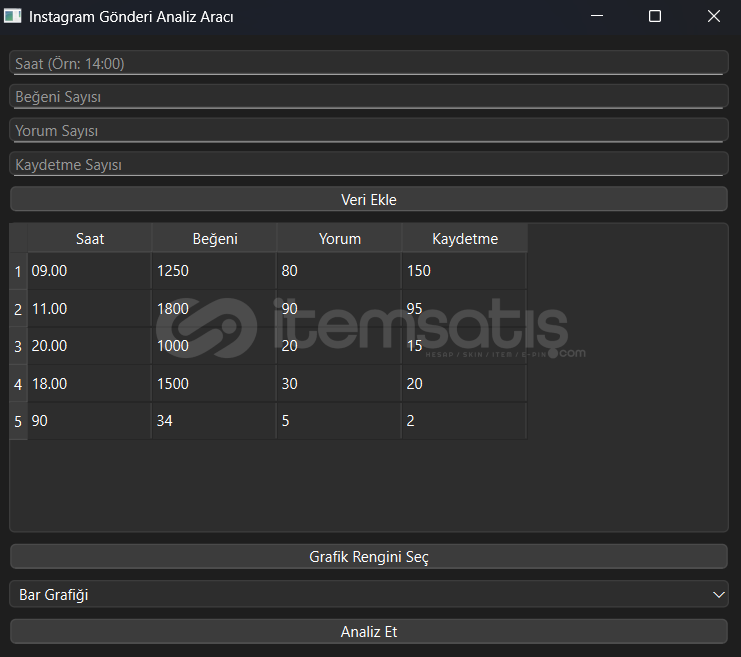Select the 2 Kaydetme cell in row 5
741x657 pixels.
click(x=465, y=421)
